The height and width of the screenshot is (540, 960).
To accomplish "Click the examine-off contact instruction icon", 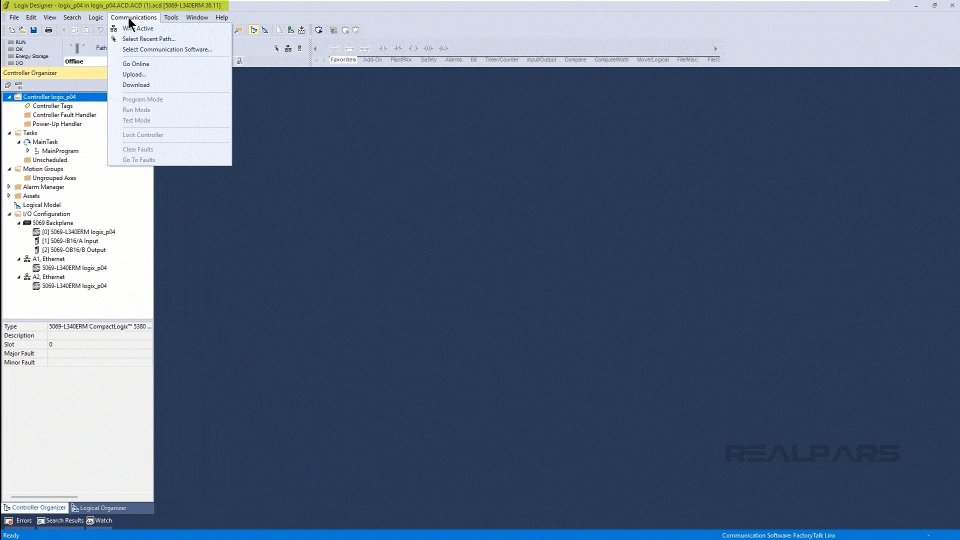I will (398, 48).
